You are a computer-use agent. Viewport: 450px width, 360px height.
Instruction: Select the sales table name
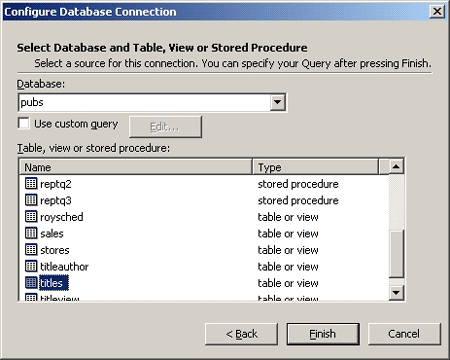[52, 233]
